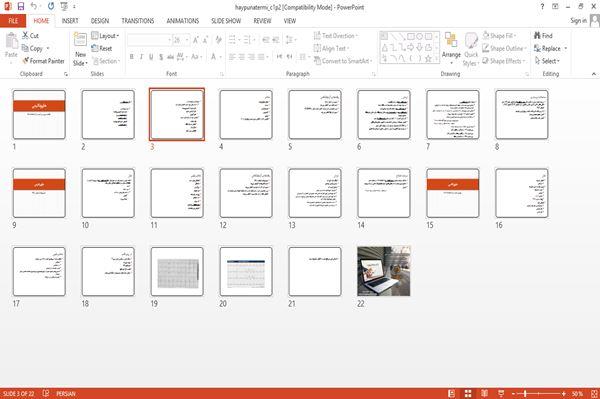Click the Replace button
Image resolution: width=600 pixels, height=399 pixels.
point(551,48)
